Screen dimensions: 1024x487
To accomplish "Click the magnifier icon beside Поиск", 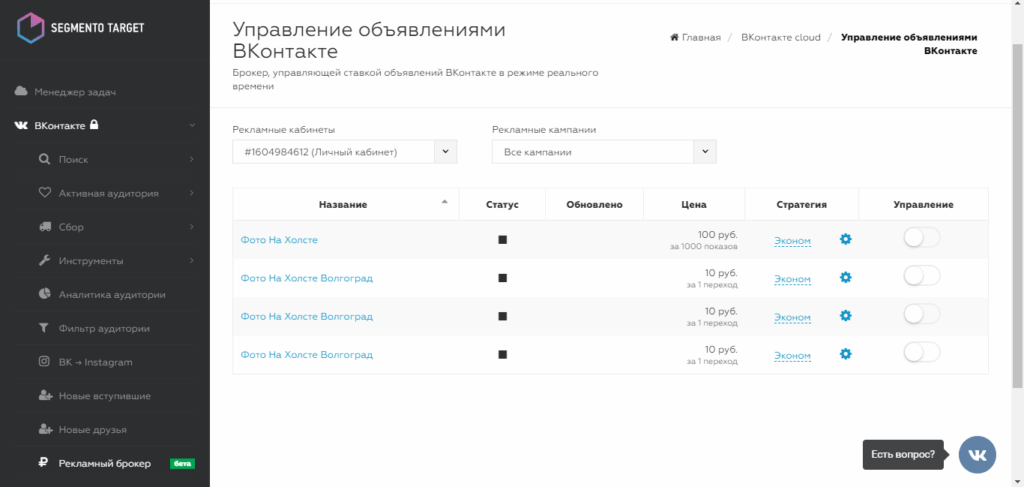I will 44,159.
